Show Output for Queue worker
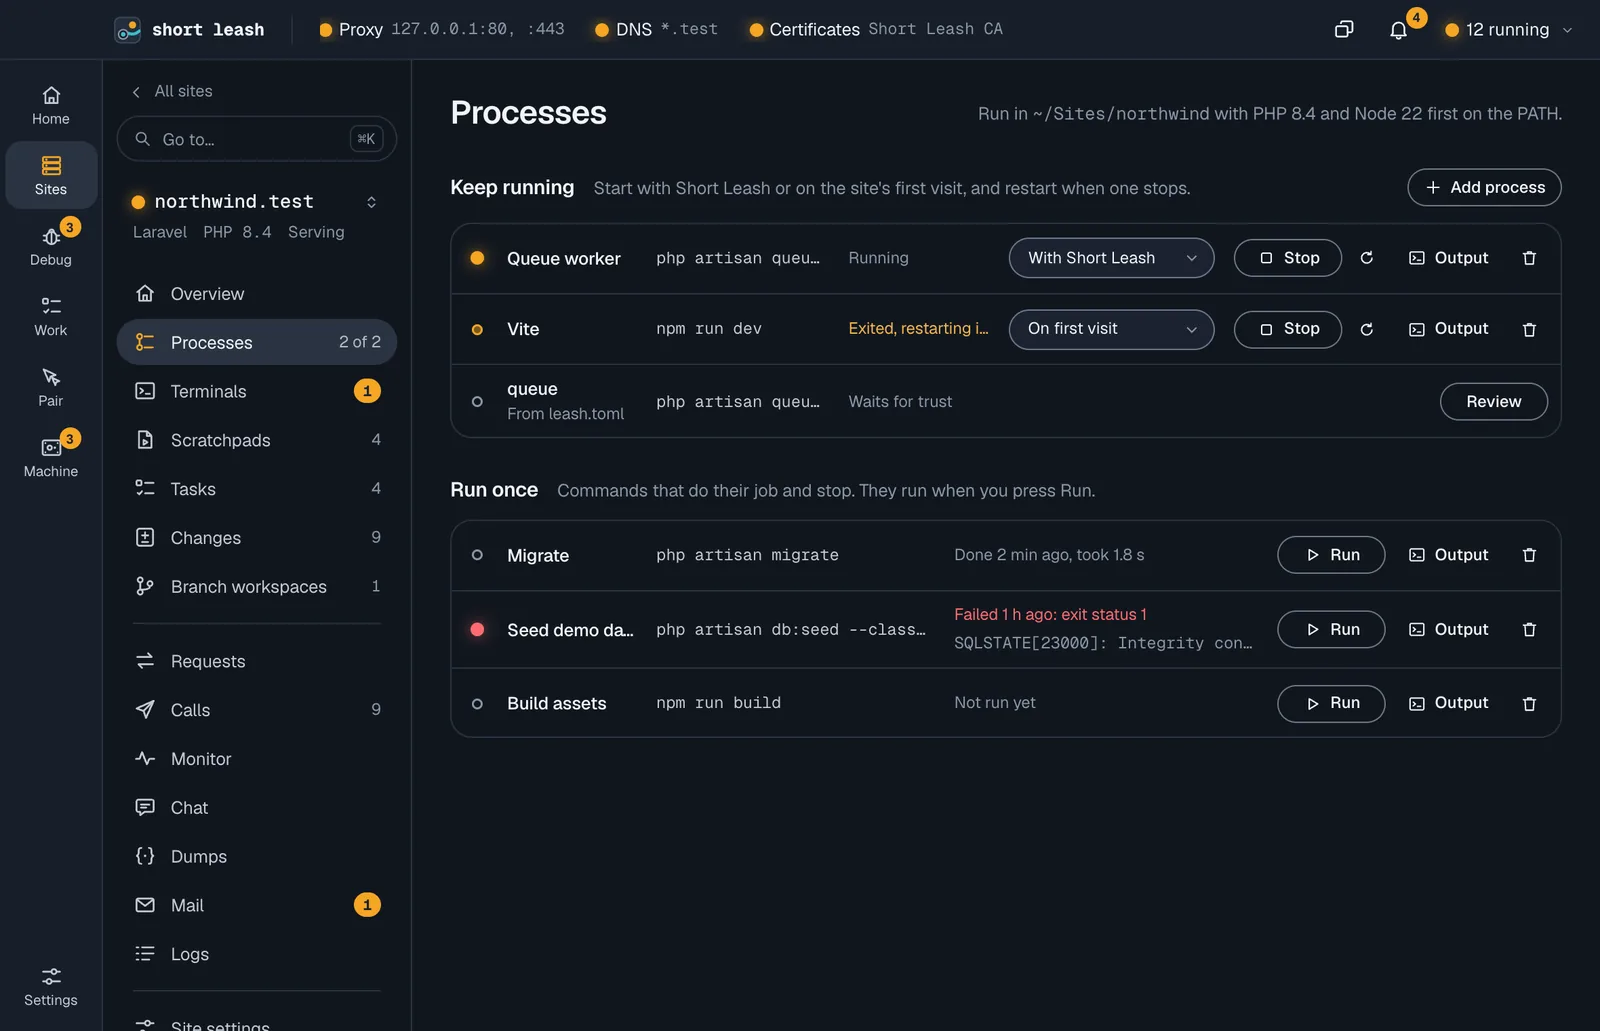The image size is (1600, 1031). 1449,258
